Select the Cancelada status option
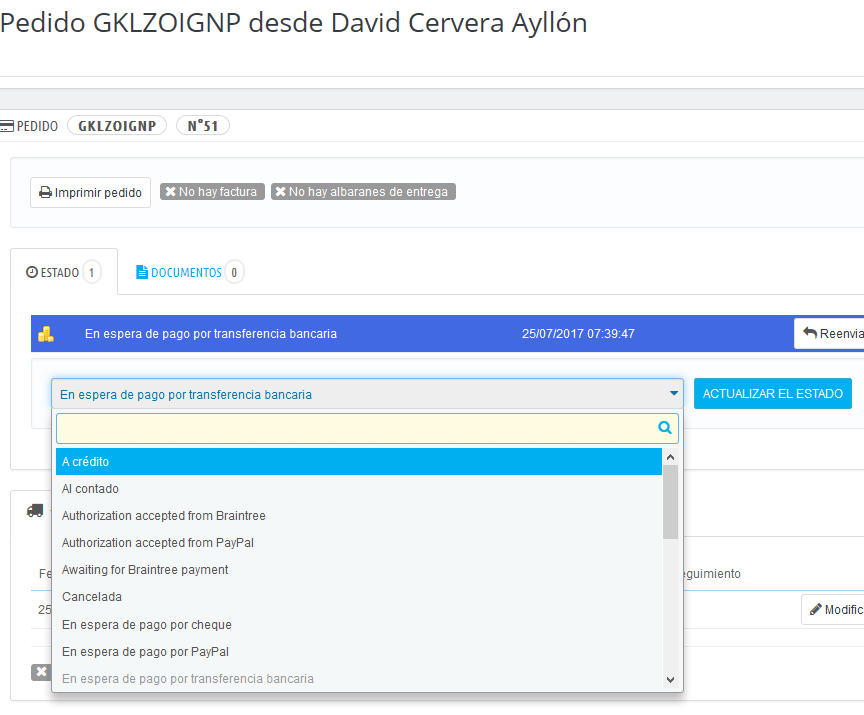The image size is (864, 715). [359, 597]
